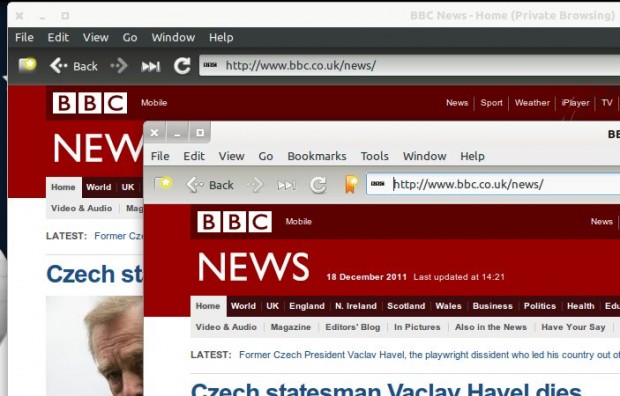Open the Politics news section

[x=540, y=306]
